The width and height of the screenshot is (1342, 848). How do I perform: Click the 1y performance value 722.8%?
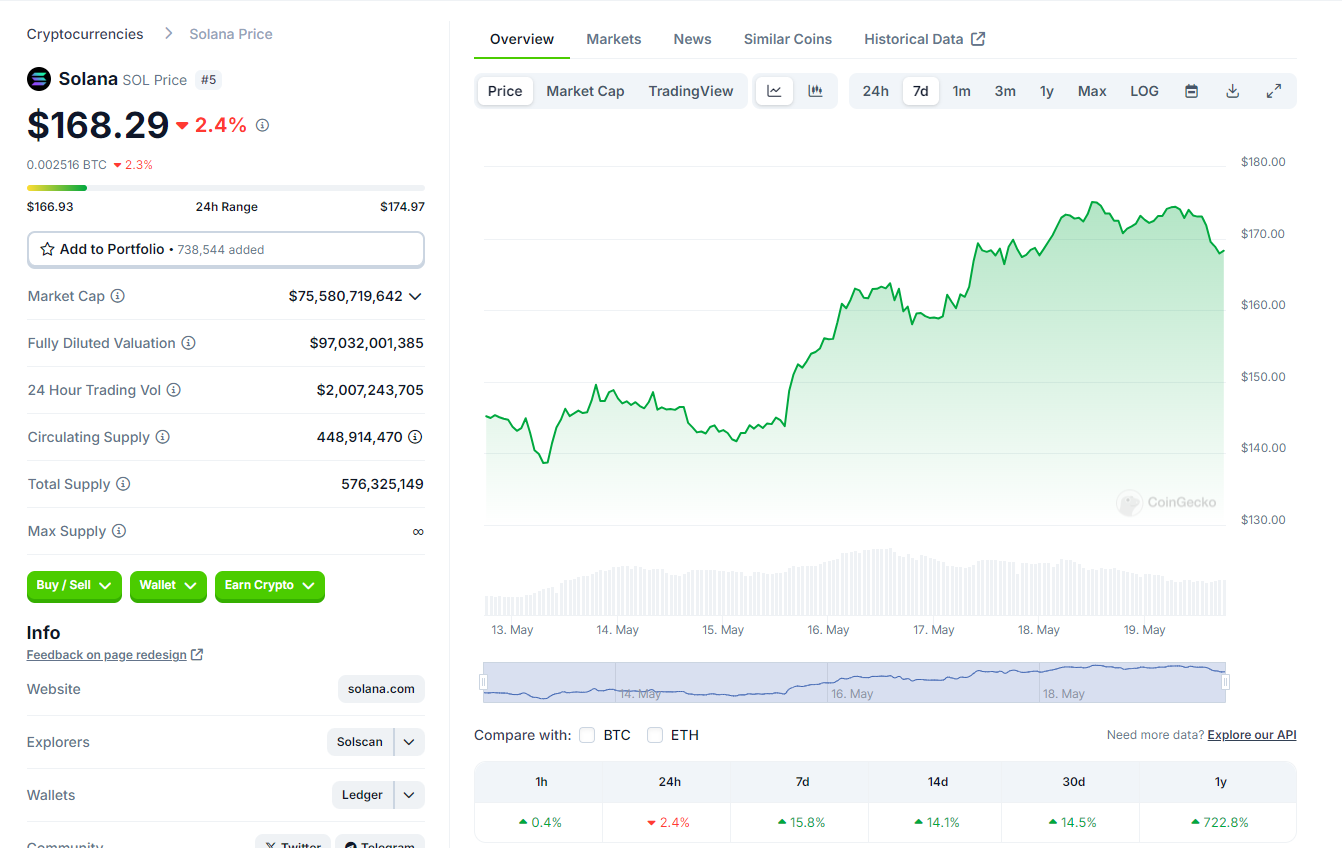click(1220, 822)
